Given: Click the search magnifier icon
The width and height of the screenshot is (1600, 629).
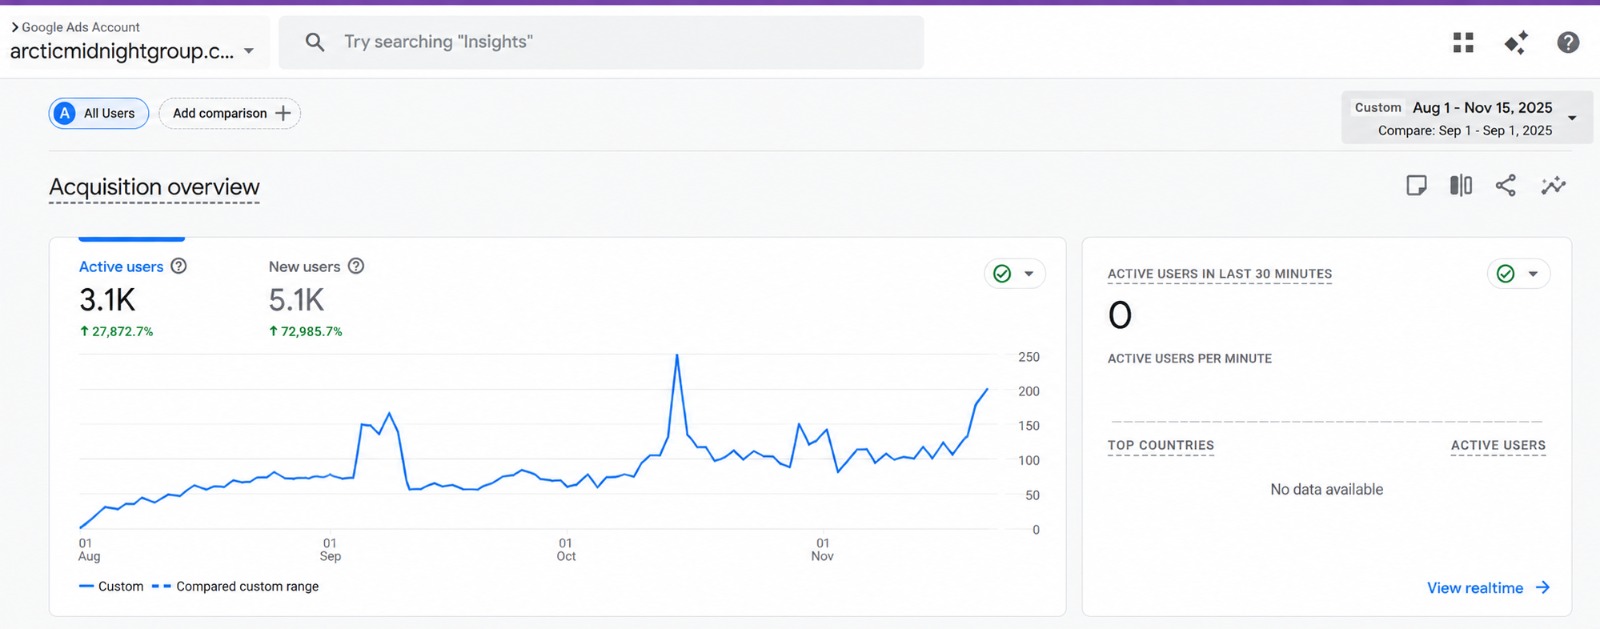Looking at the screenshot, I should (315, 42).
